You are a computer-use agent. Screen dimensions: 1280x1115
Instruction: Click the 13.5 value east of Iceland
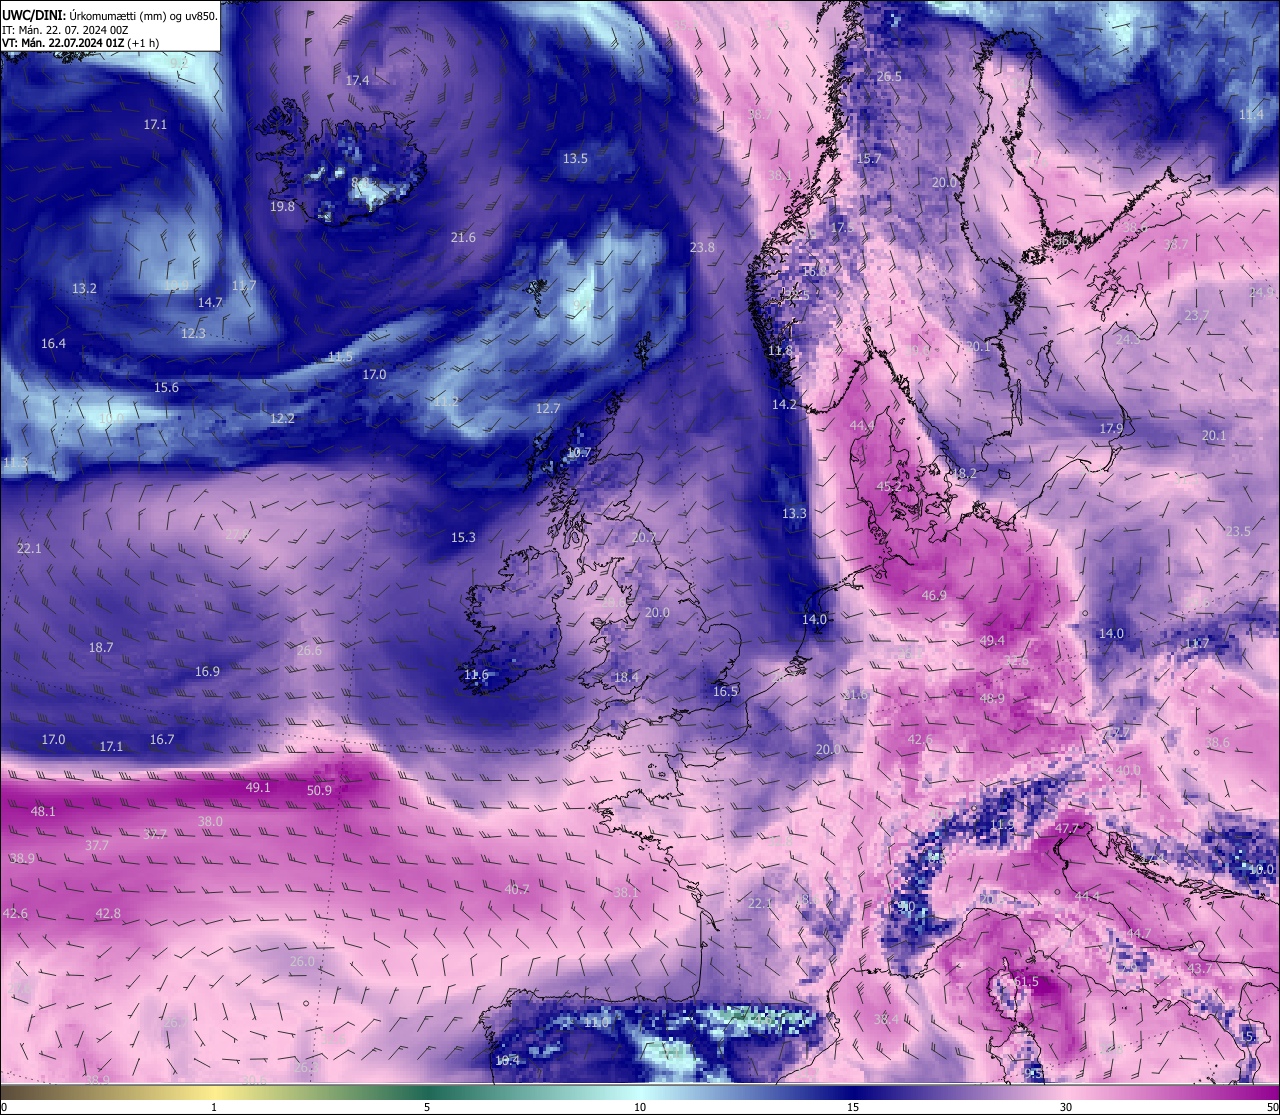pos(575,158)
